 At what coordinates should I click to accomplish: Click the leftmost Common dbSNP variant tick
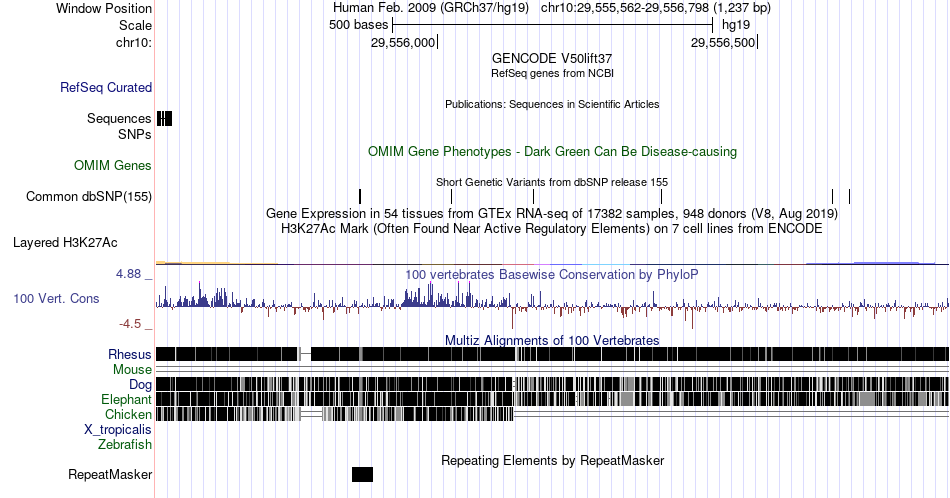(x=360, y=196)
